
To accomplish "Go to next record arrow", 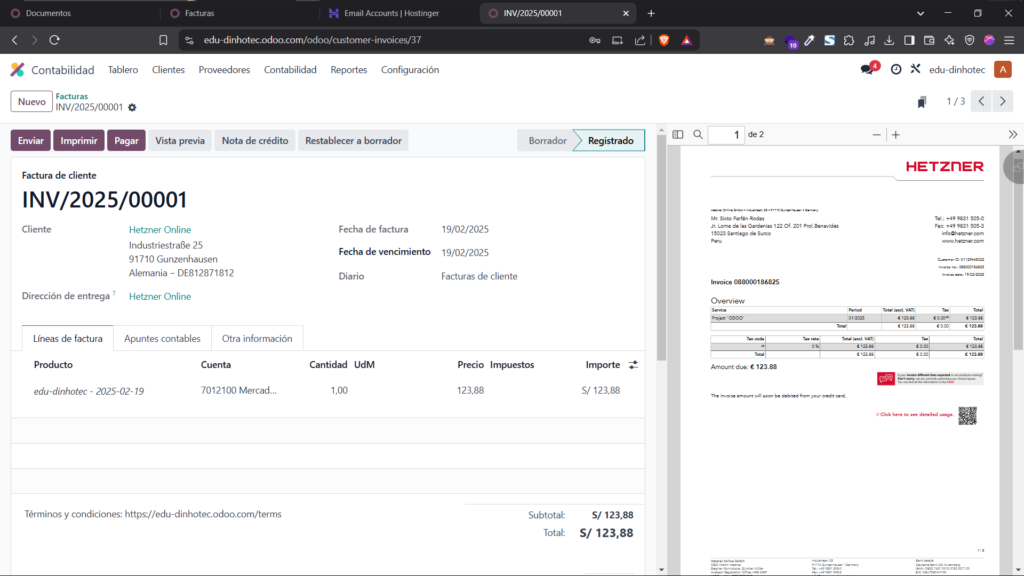I will [1003, 101].
